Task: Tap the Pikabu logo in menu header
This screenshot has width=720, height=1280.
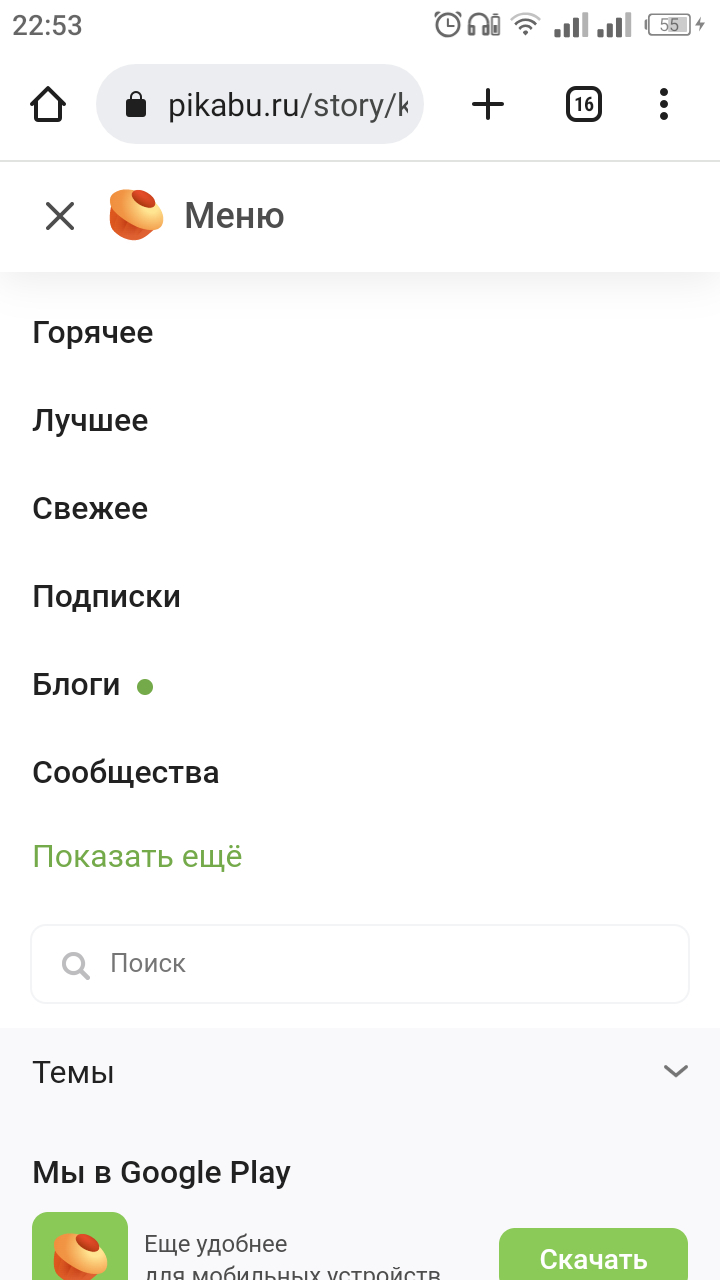Action: (136, 215)
